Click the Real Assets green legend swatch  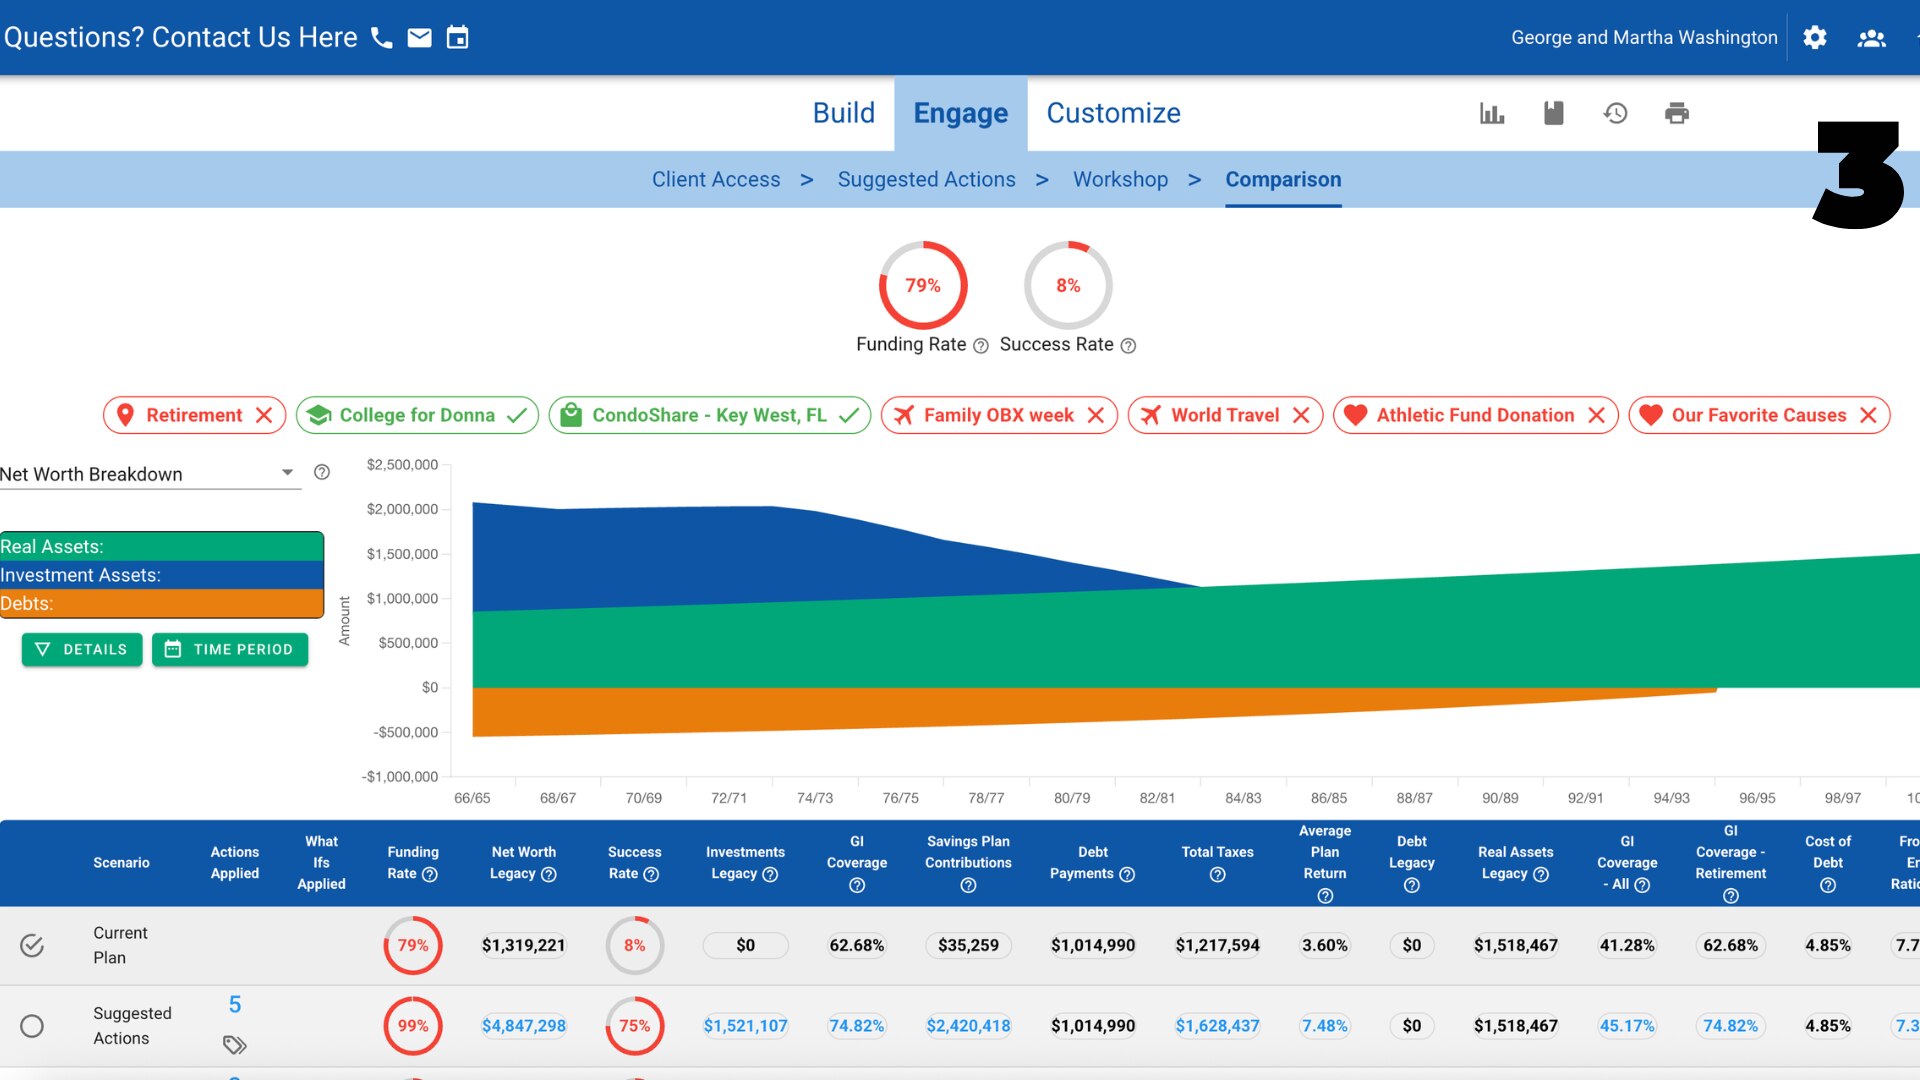point(162,547)
